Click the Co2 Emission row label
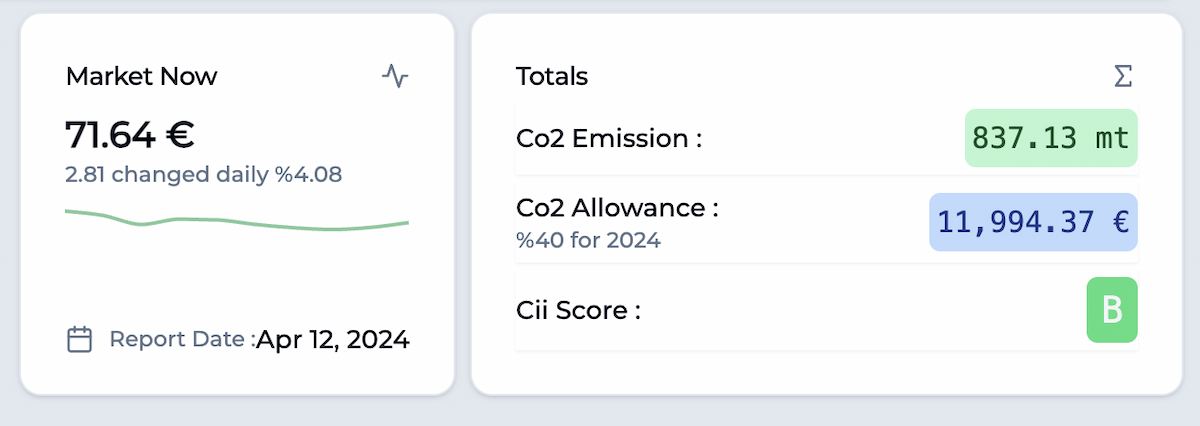The width and height of the screenshot is (1200, 426). click(609, 138)
